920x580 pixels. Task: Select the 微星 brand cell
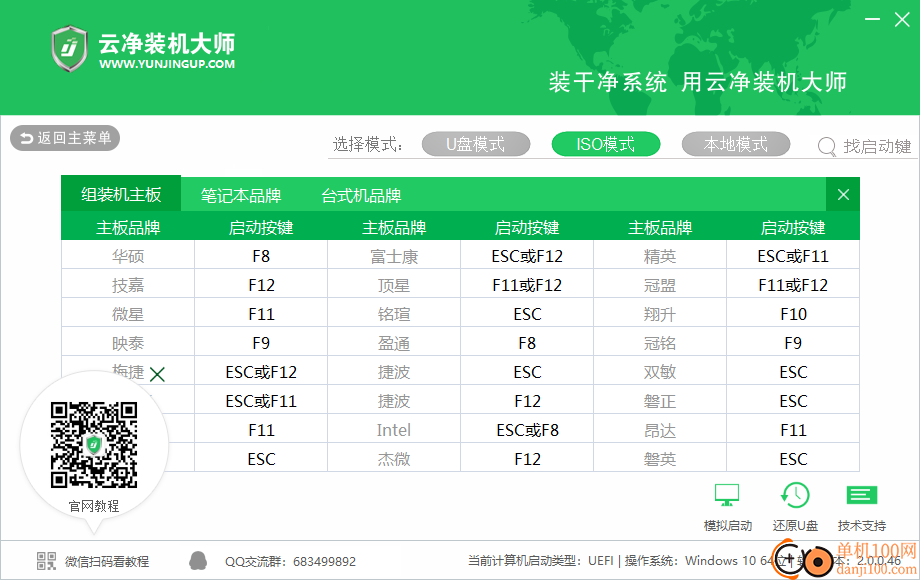point(128,314)
